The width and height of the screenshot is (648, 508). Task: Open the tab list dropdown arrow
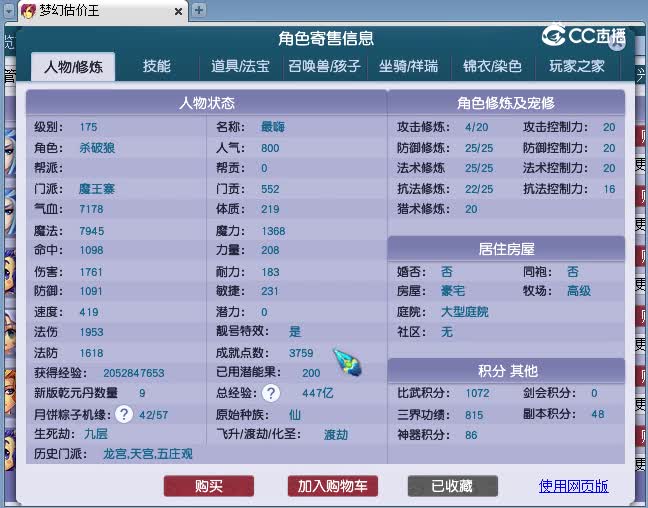click(x=9, y=11)
